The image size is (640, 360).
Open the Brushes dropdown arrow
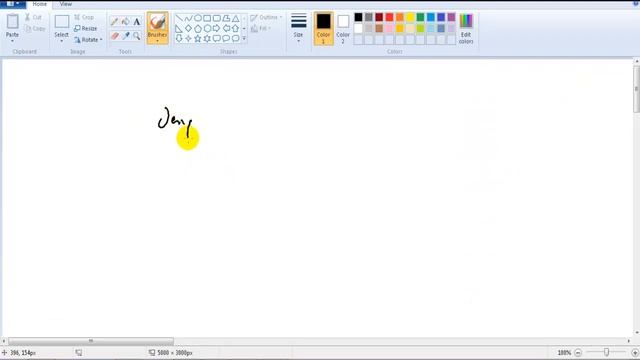tap(158, 41)
